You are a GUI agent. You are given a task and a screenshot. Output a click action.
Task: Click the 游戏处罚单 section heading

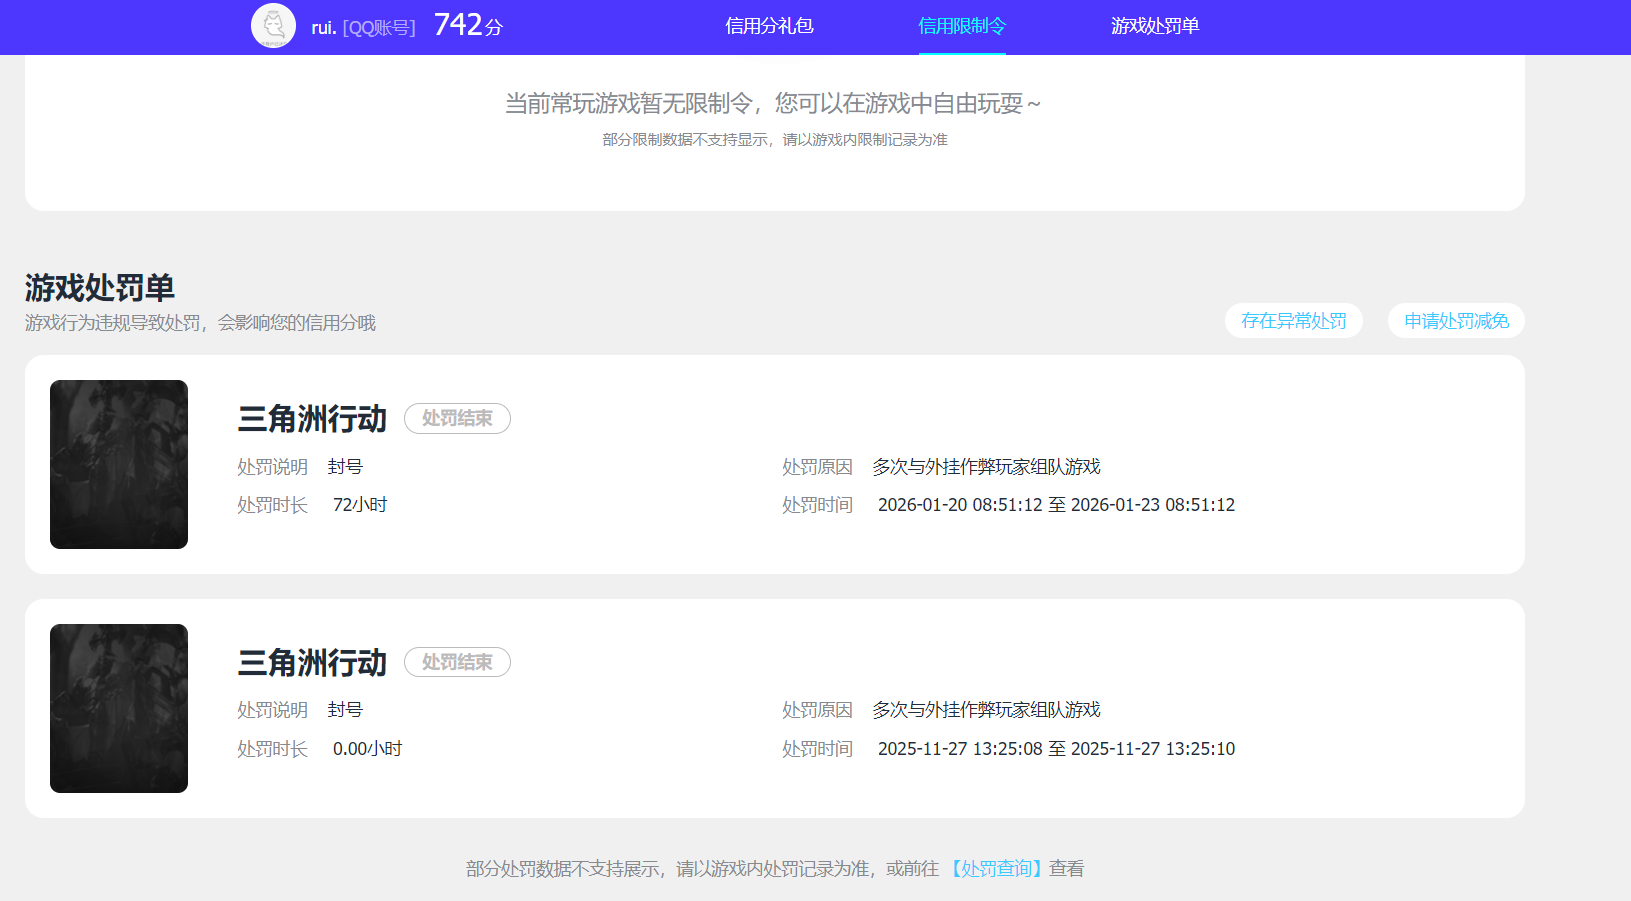click(100, 288)
